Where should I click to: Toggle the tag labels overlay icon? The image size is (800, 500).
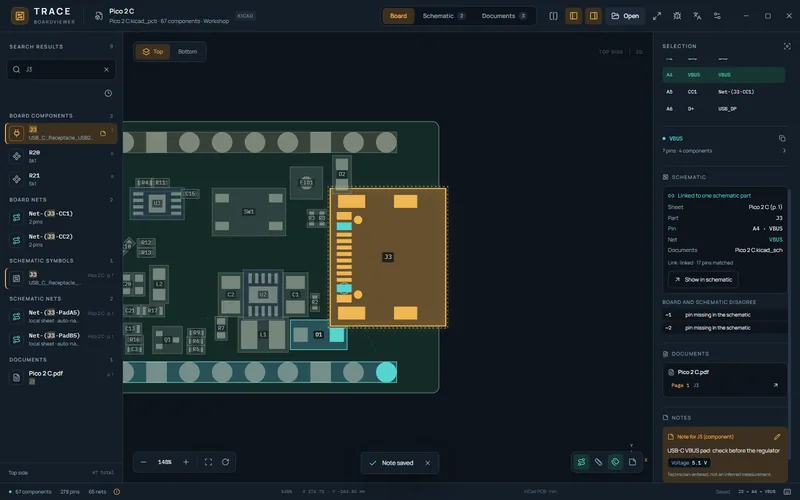tap(615, 462)
